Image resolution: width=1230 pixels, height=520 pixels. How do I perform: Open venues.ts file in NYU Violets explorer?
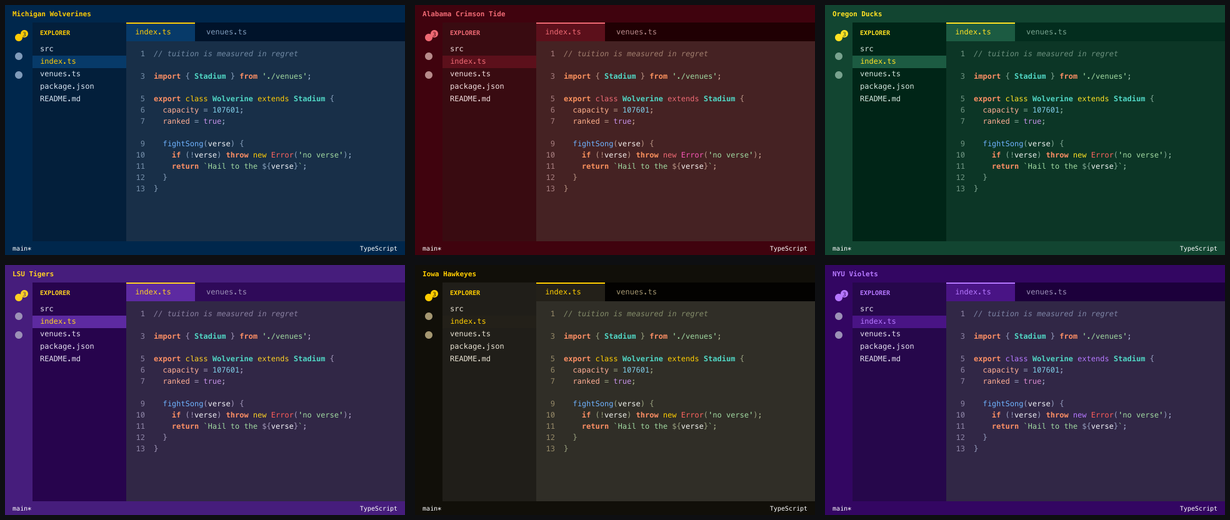pos(899,334)
